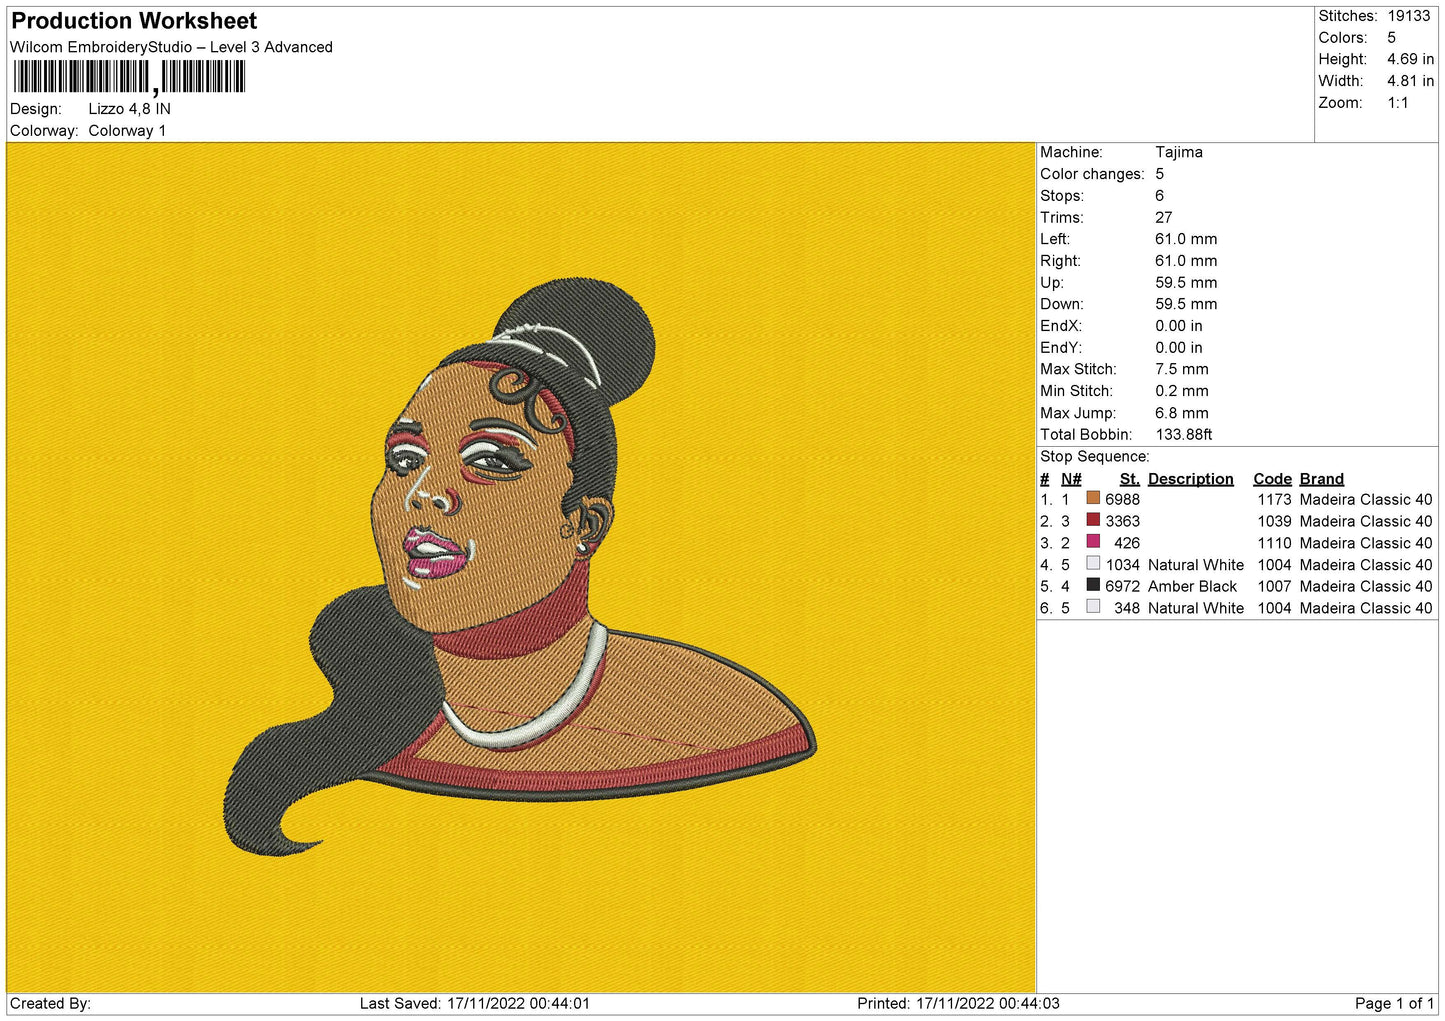Click code 1173 in the stop sequence
Viewport: 1445px width, 1021px height.
(1274, 500)
